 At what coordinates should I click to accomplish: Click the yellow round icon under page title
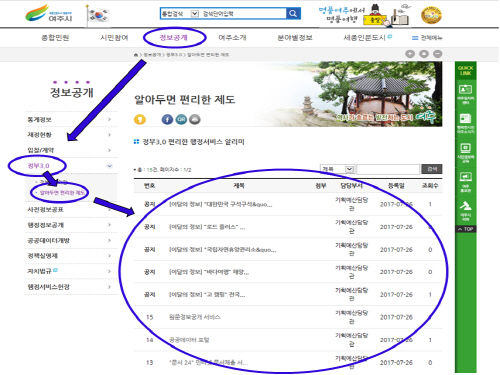(x=140, y=119)
